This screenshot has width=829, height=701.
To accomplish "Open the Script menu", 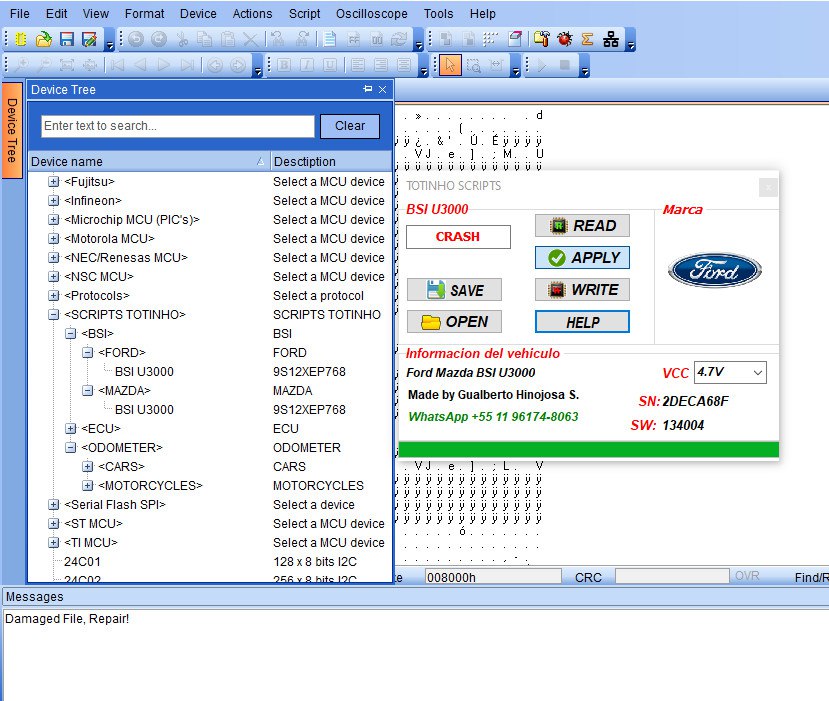I will coord(304,14).
